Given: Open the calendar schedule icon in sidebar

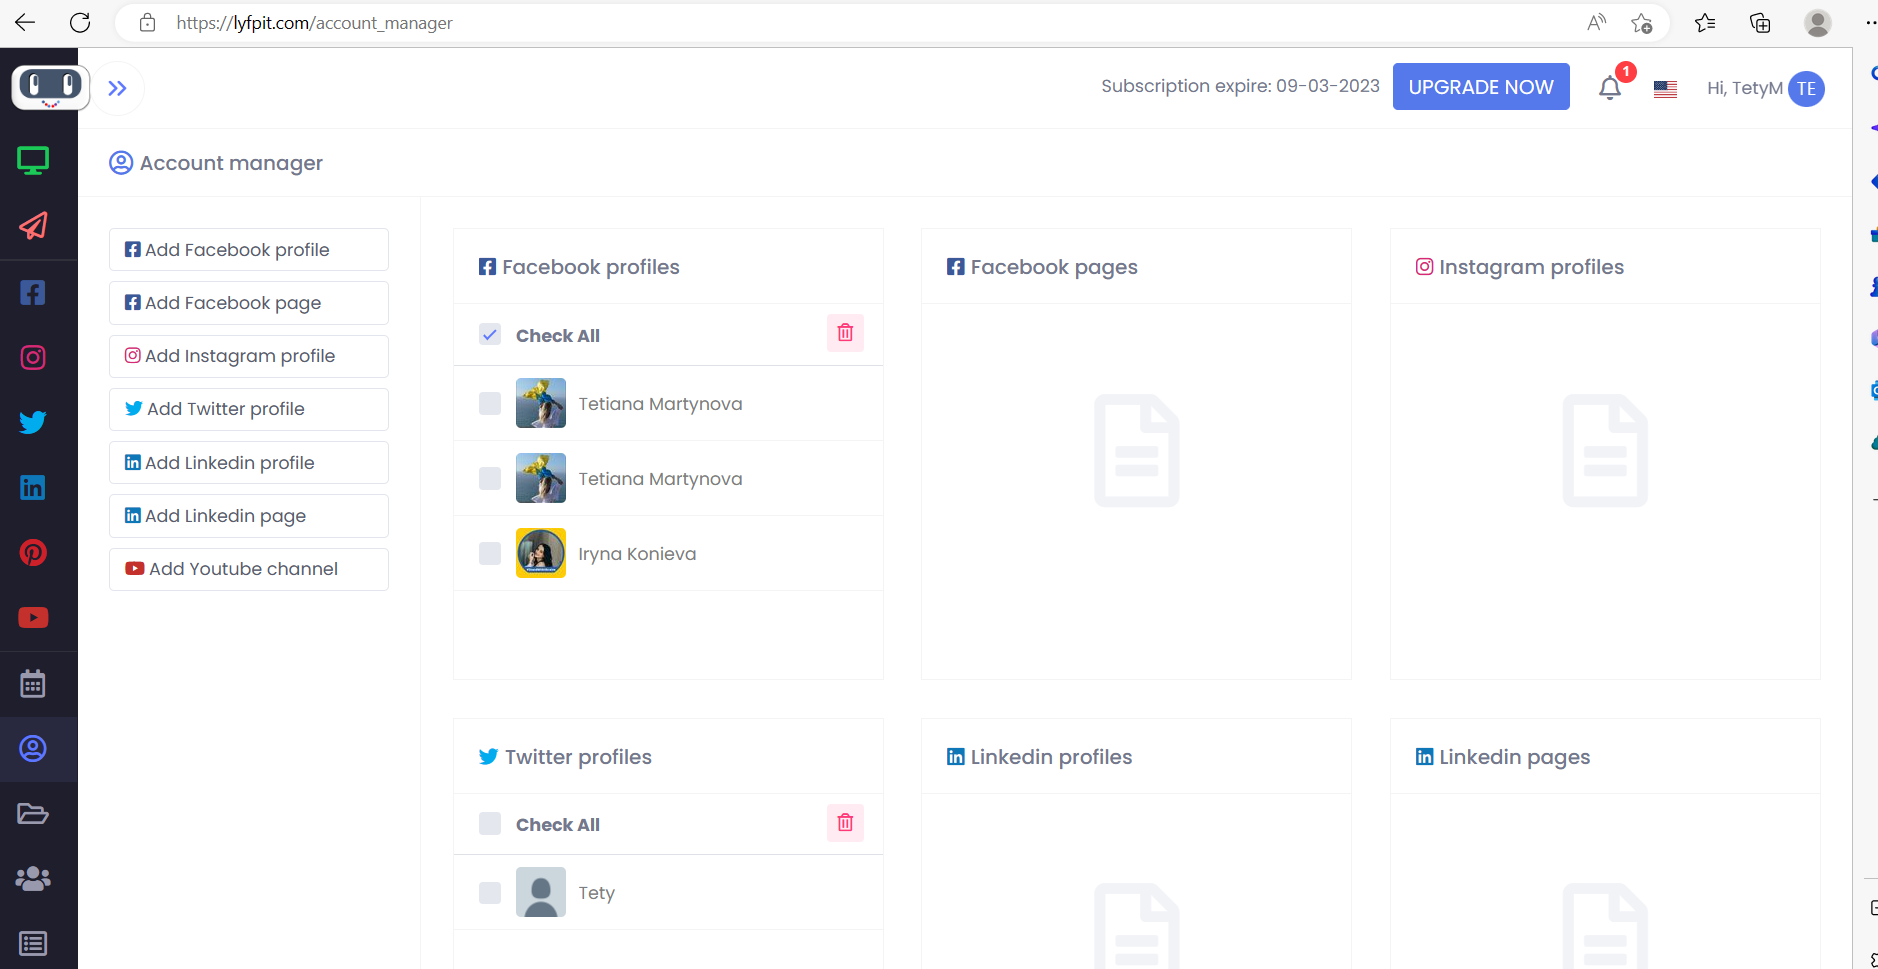Looking at the screenshot, I should pyautogui.click(x=33, y=684).
